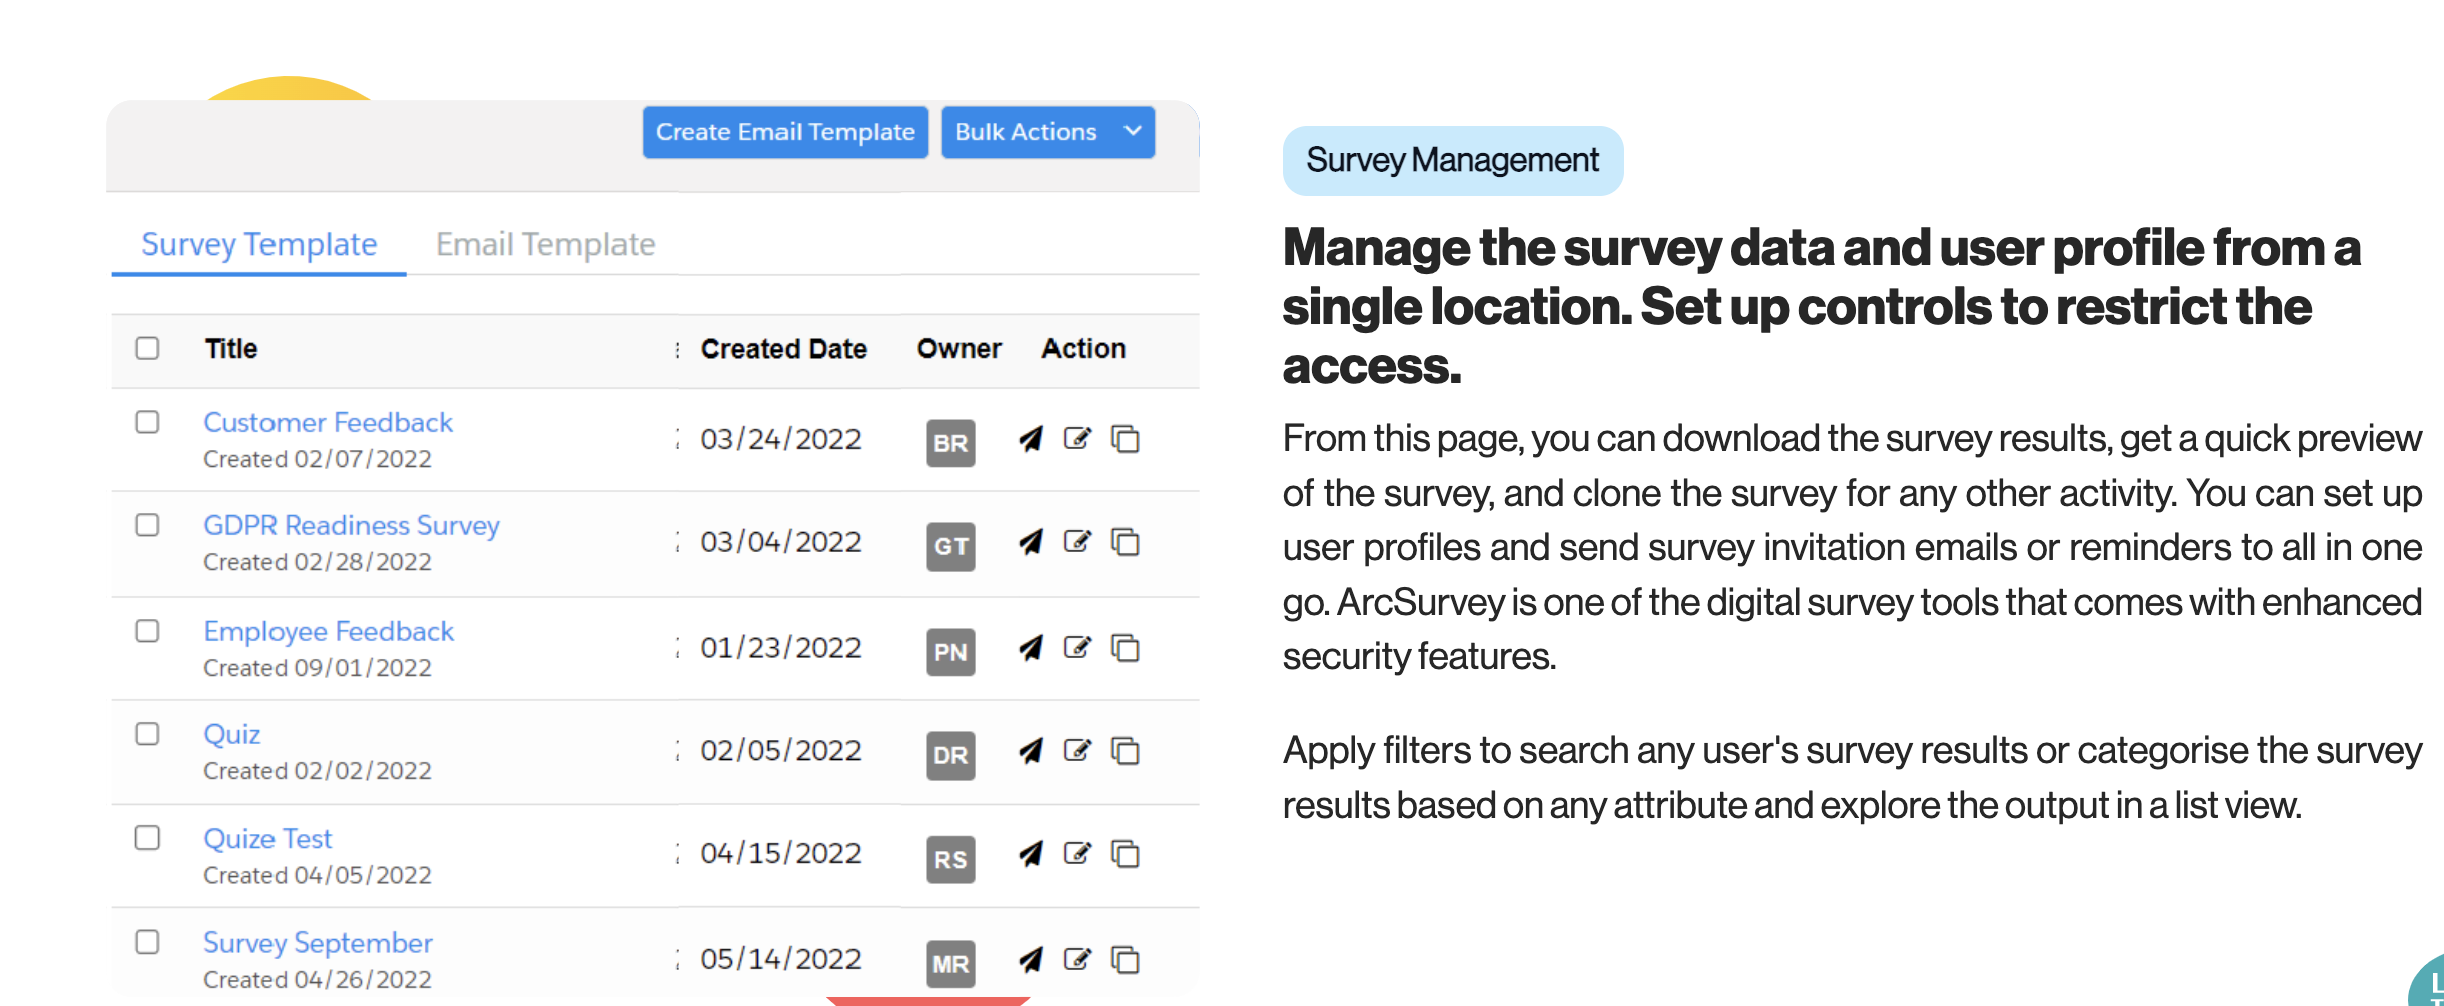Edit the GDPR Readiness Survey
This screenshot has width=2444, height=1006.
coord(1077,541)
